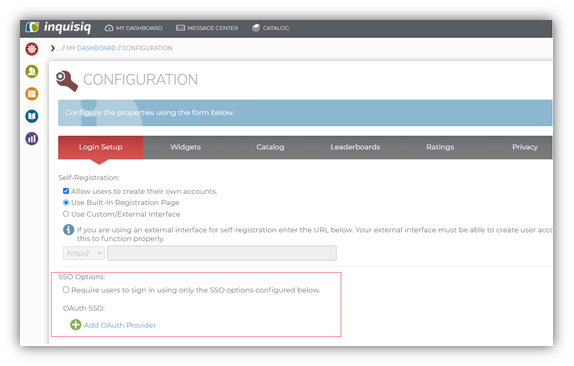Screen dimensions: 574x366
Task: Click the Message Center envelope icon
Action: click(x=180, y=28)
